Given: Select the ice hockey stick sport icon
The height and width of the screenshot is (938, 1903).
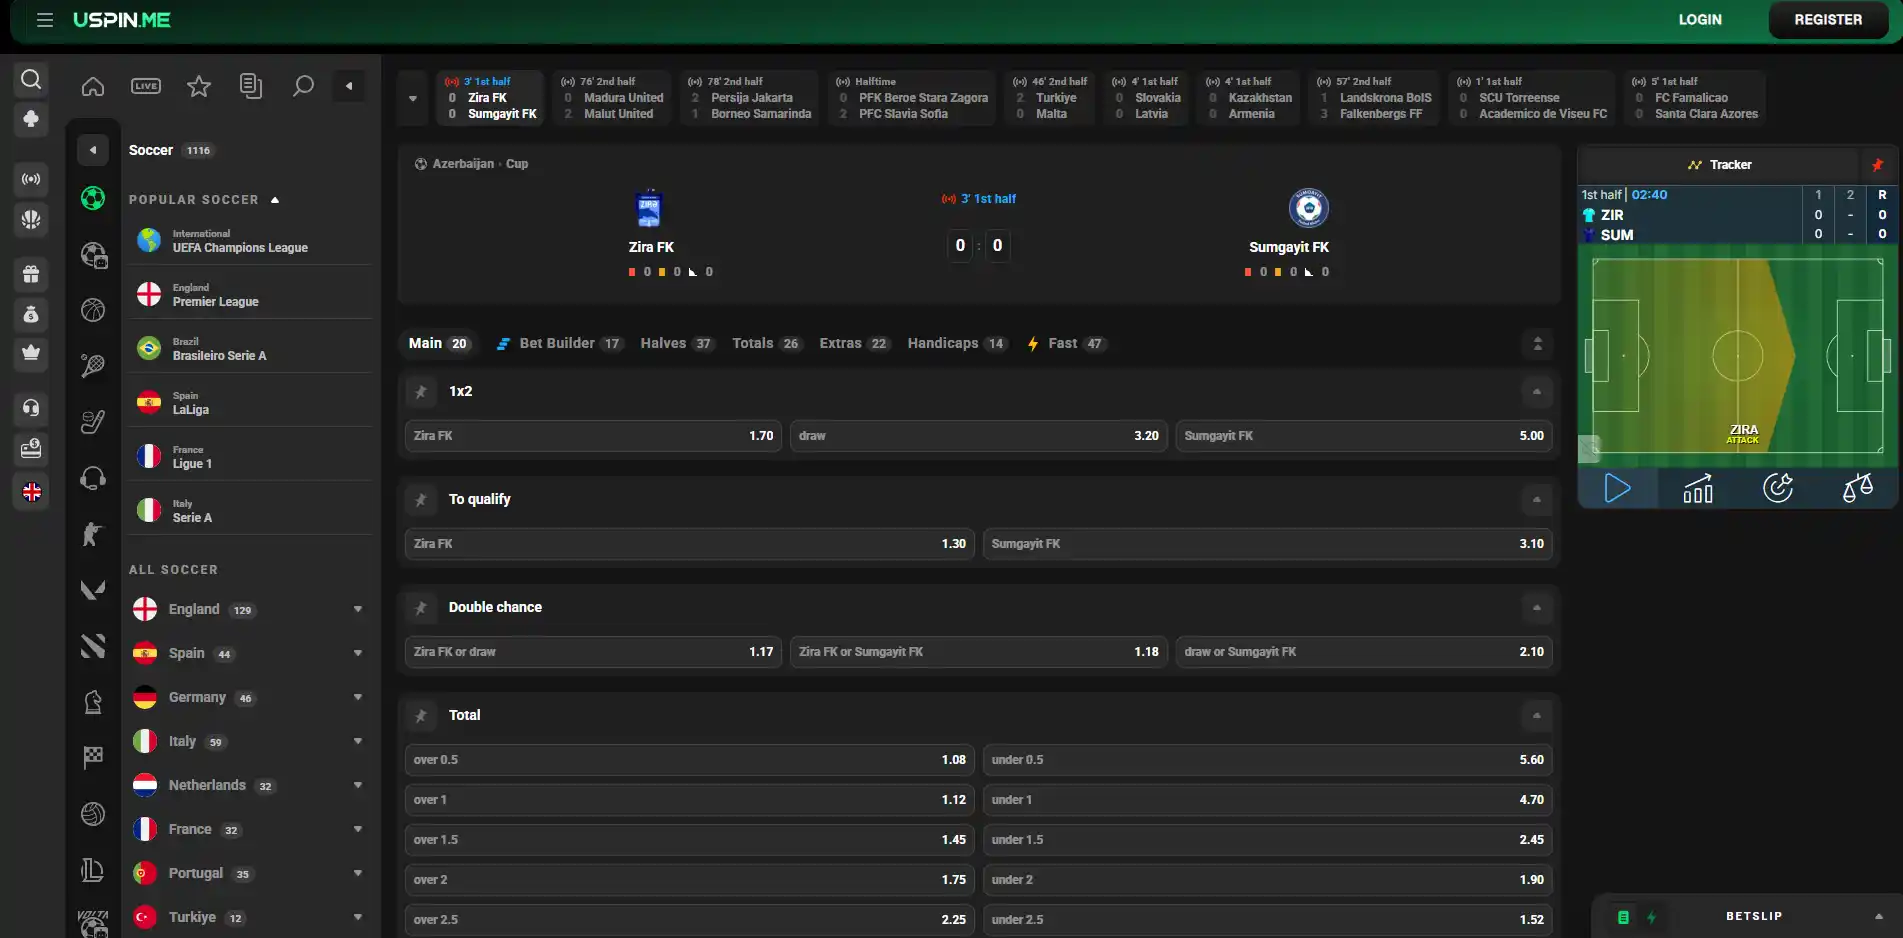Looking at the screenshot, I should (93, 422).
